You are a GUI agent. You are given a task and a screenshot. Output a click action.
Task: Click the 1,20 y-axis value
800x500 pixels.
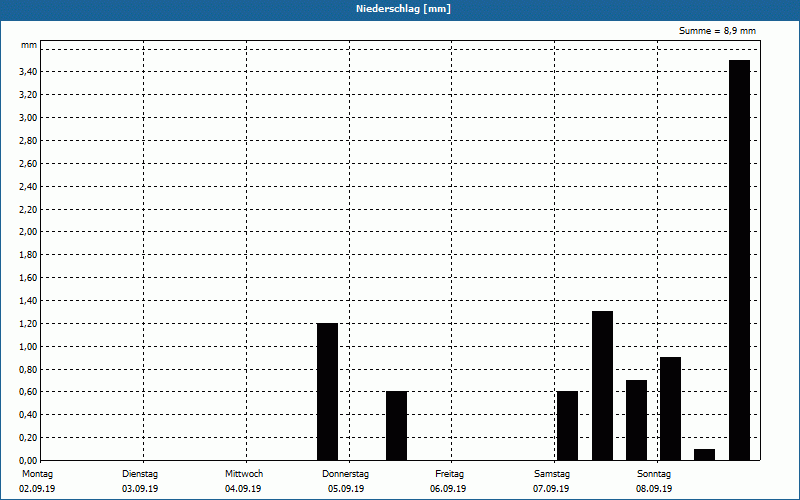(x=28, y=323)
